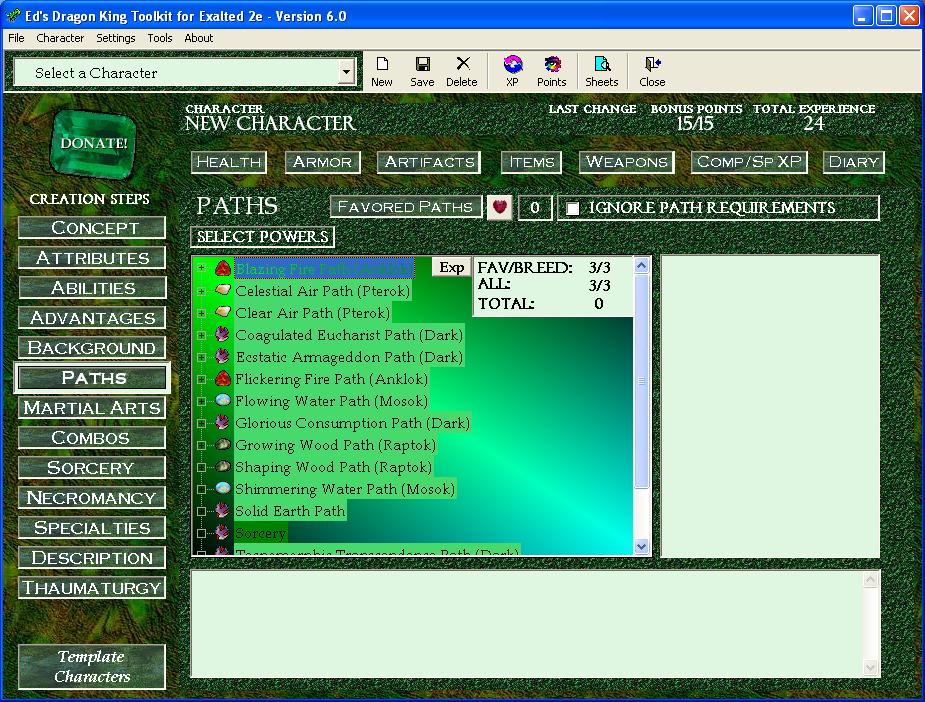Click the red gem next to Favored Paths
This screenshot has width=925, height=702.
pyautogui.click(x=500, y=207)
